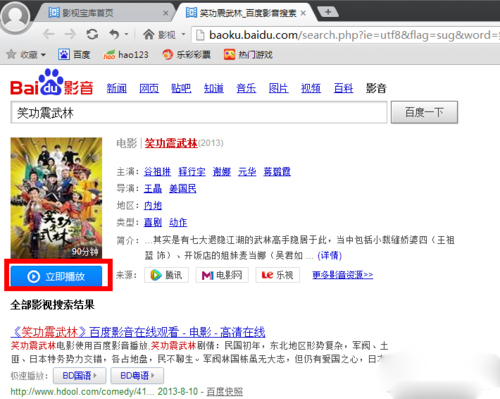Click actor link 谢娜
Viewport: 500px width, 399px height.
click(222, 172)
